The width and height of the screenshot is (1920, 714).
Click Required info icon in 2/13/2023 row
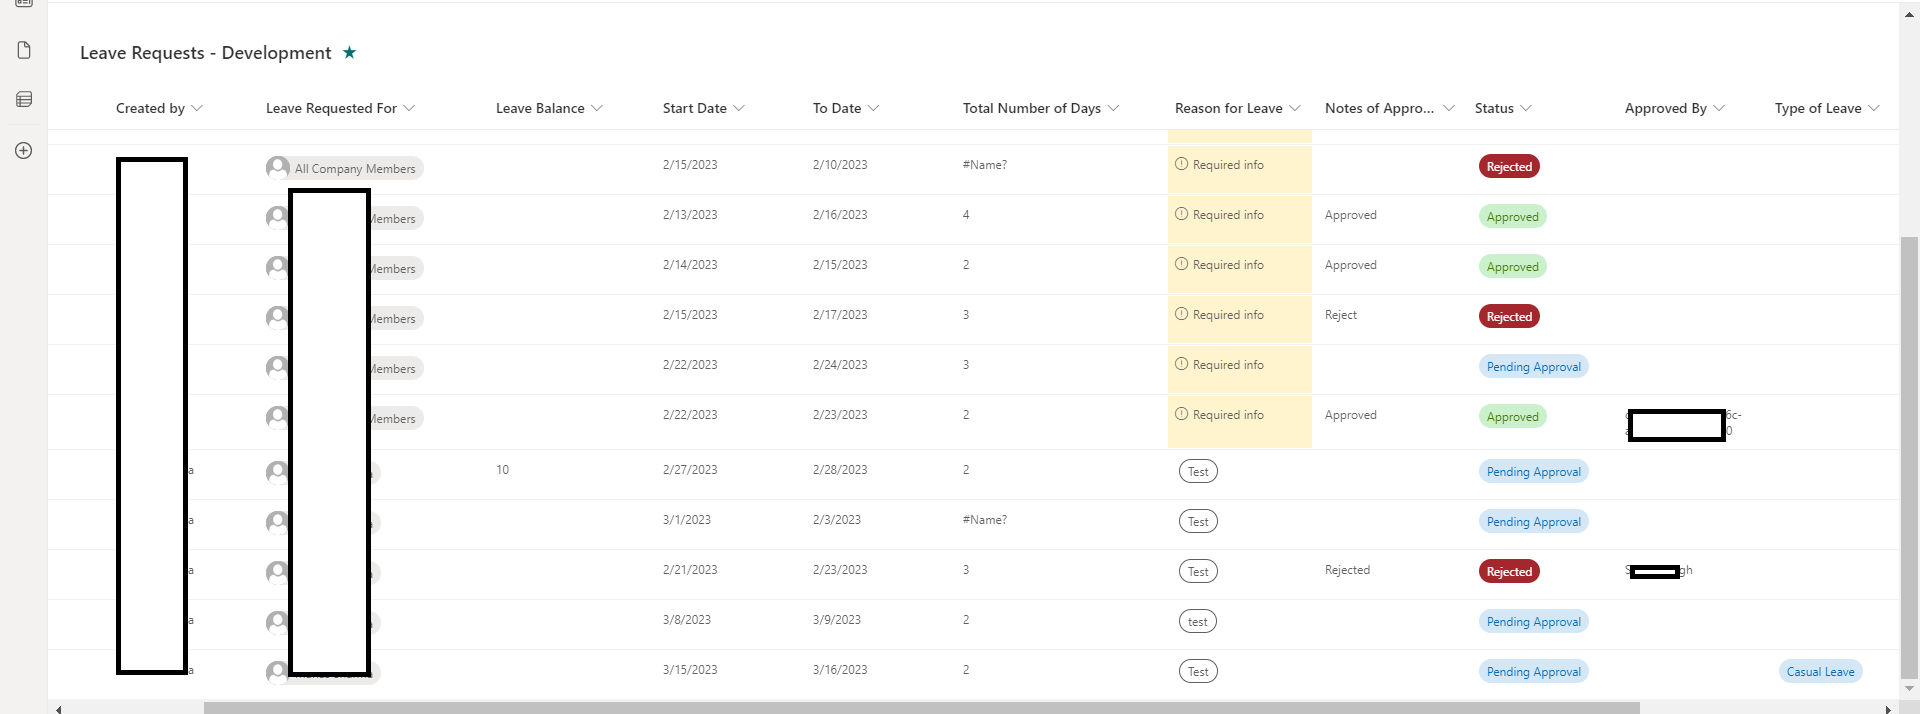1181,214
